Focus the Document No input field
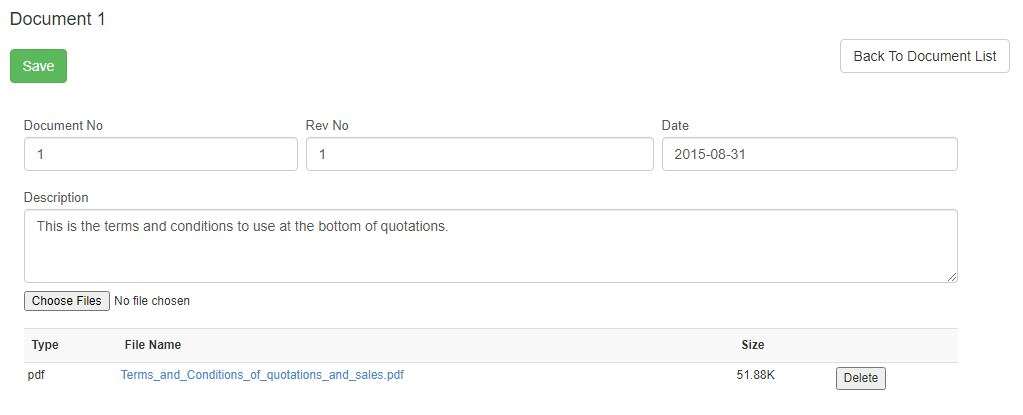The width and height of the screenshot is (1023, 415). coord(160,154)
